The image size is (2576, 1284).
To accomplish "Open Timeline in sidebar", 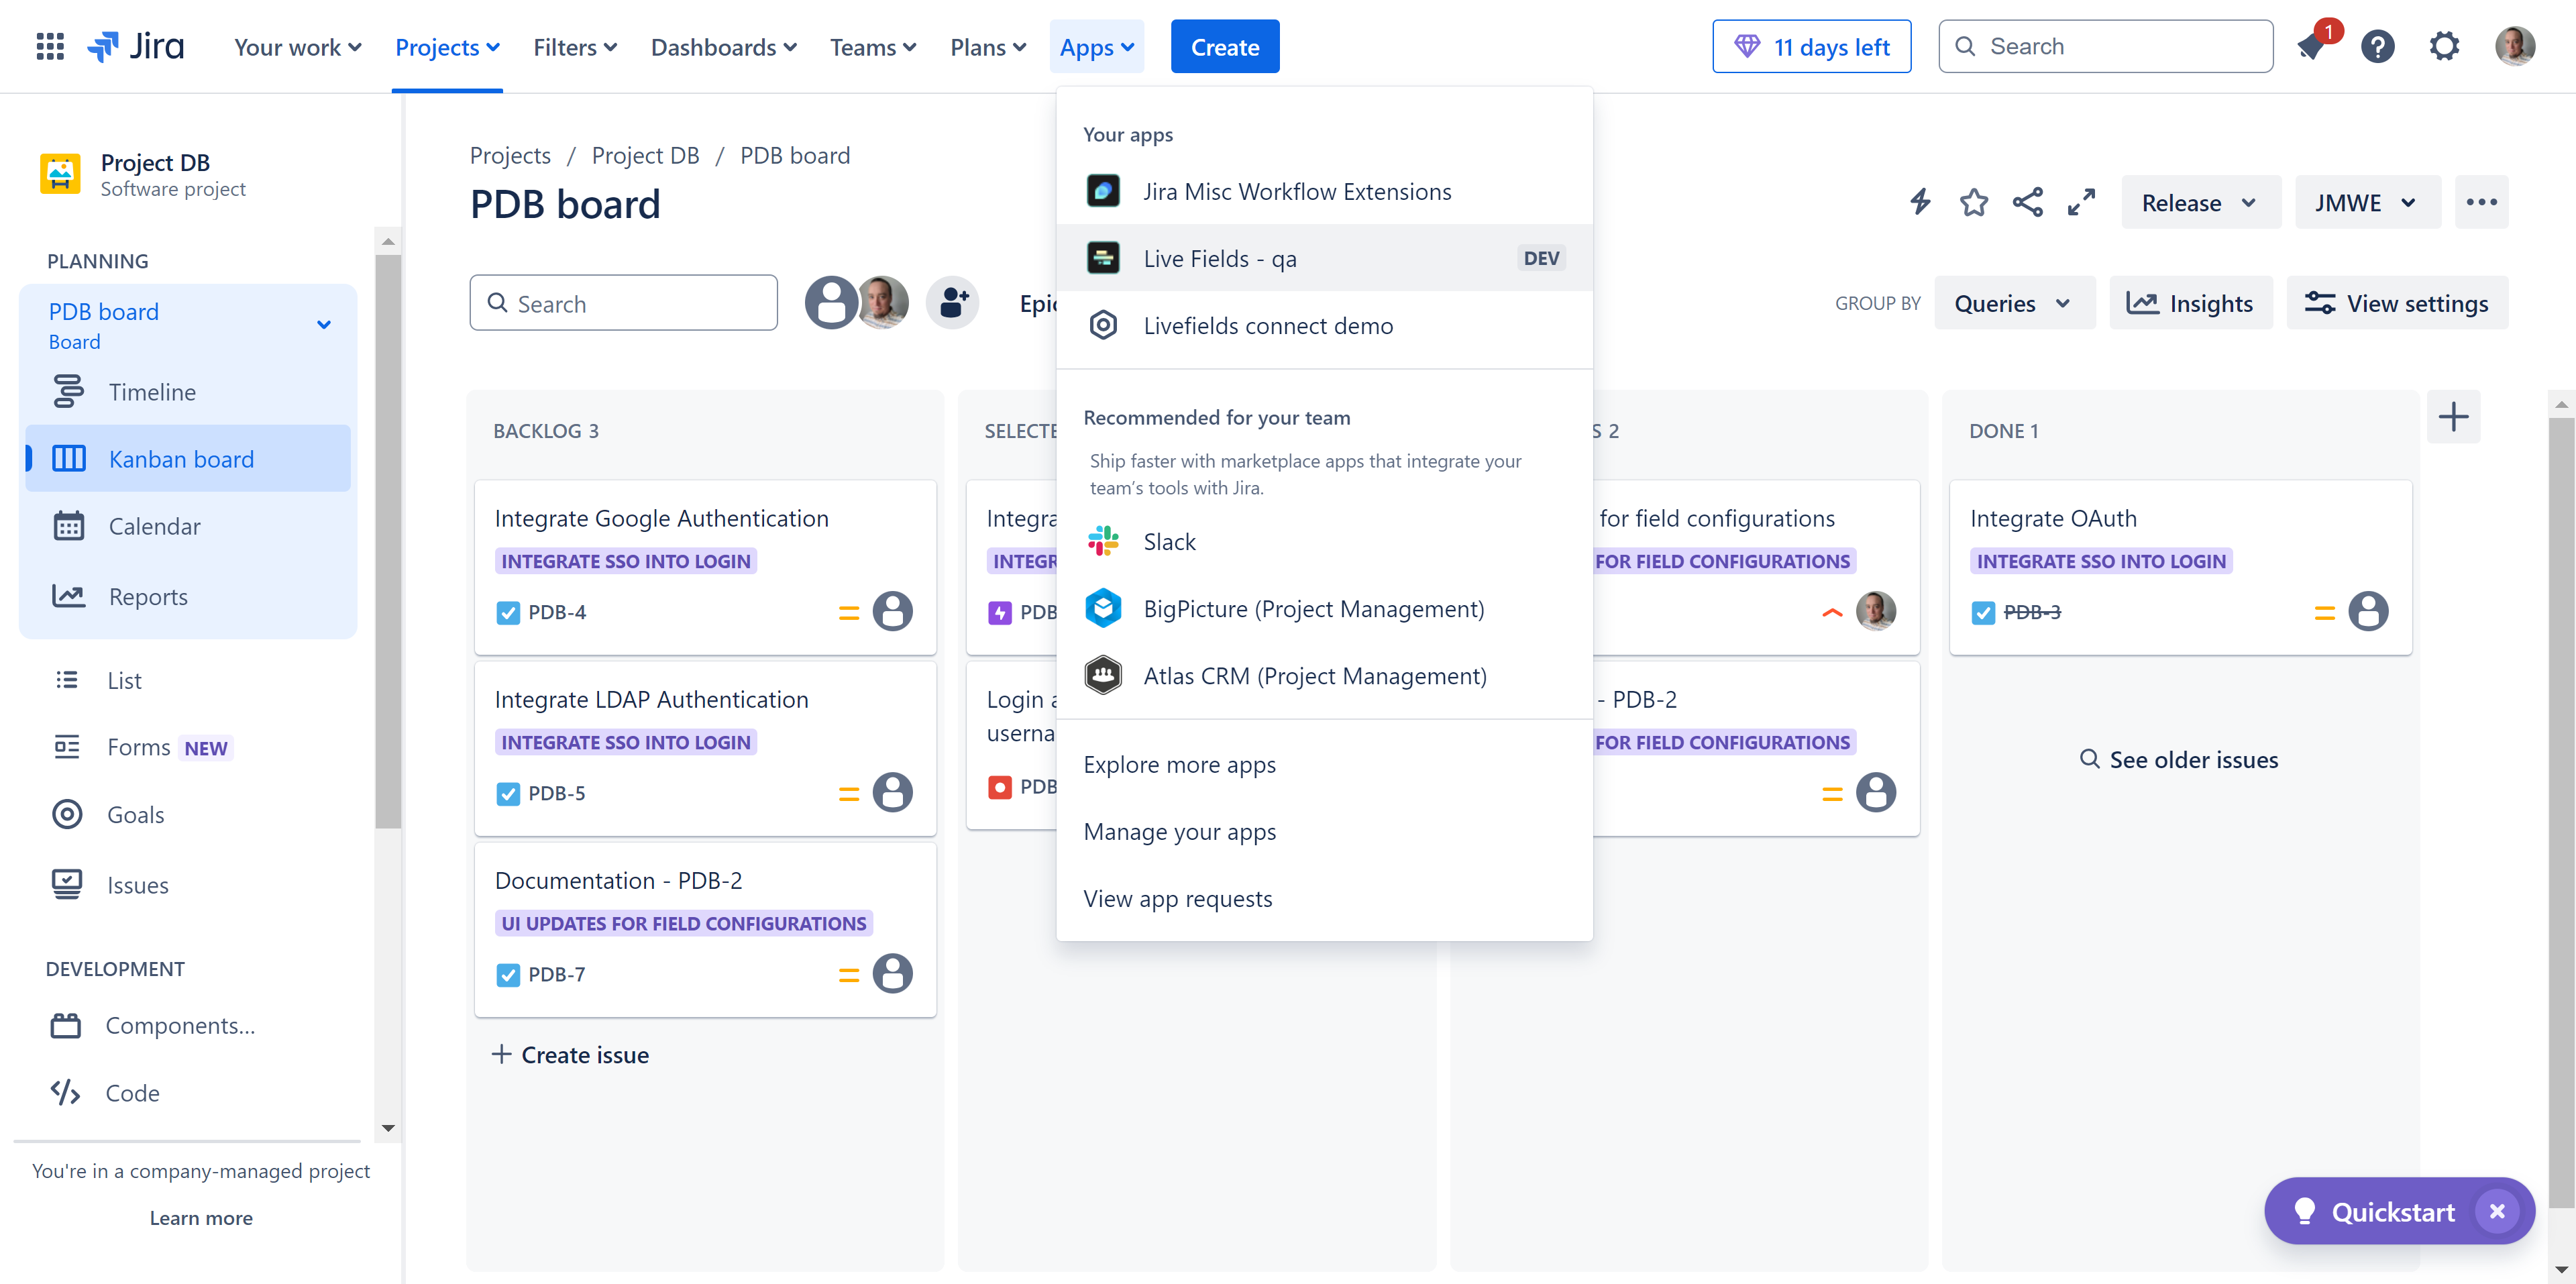I will tap(188, 392).
